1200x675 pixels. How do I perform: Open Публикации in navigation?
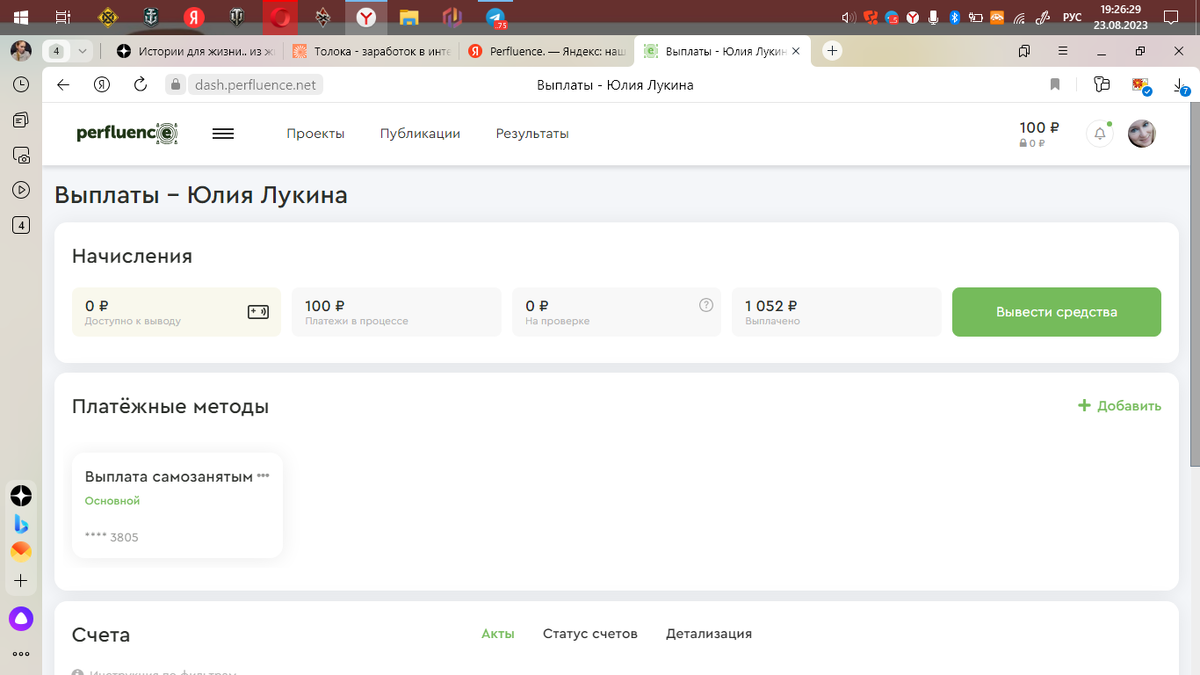pos(420,133)
